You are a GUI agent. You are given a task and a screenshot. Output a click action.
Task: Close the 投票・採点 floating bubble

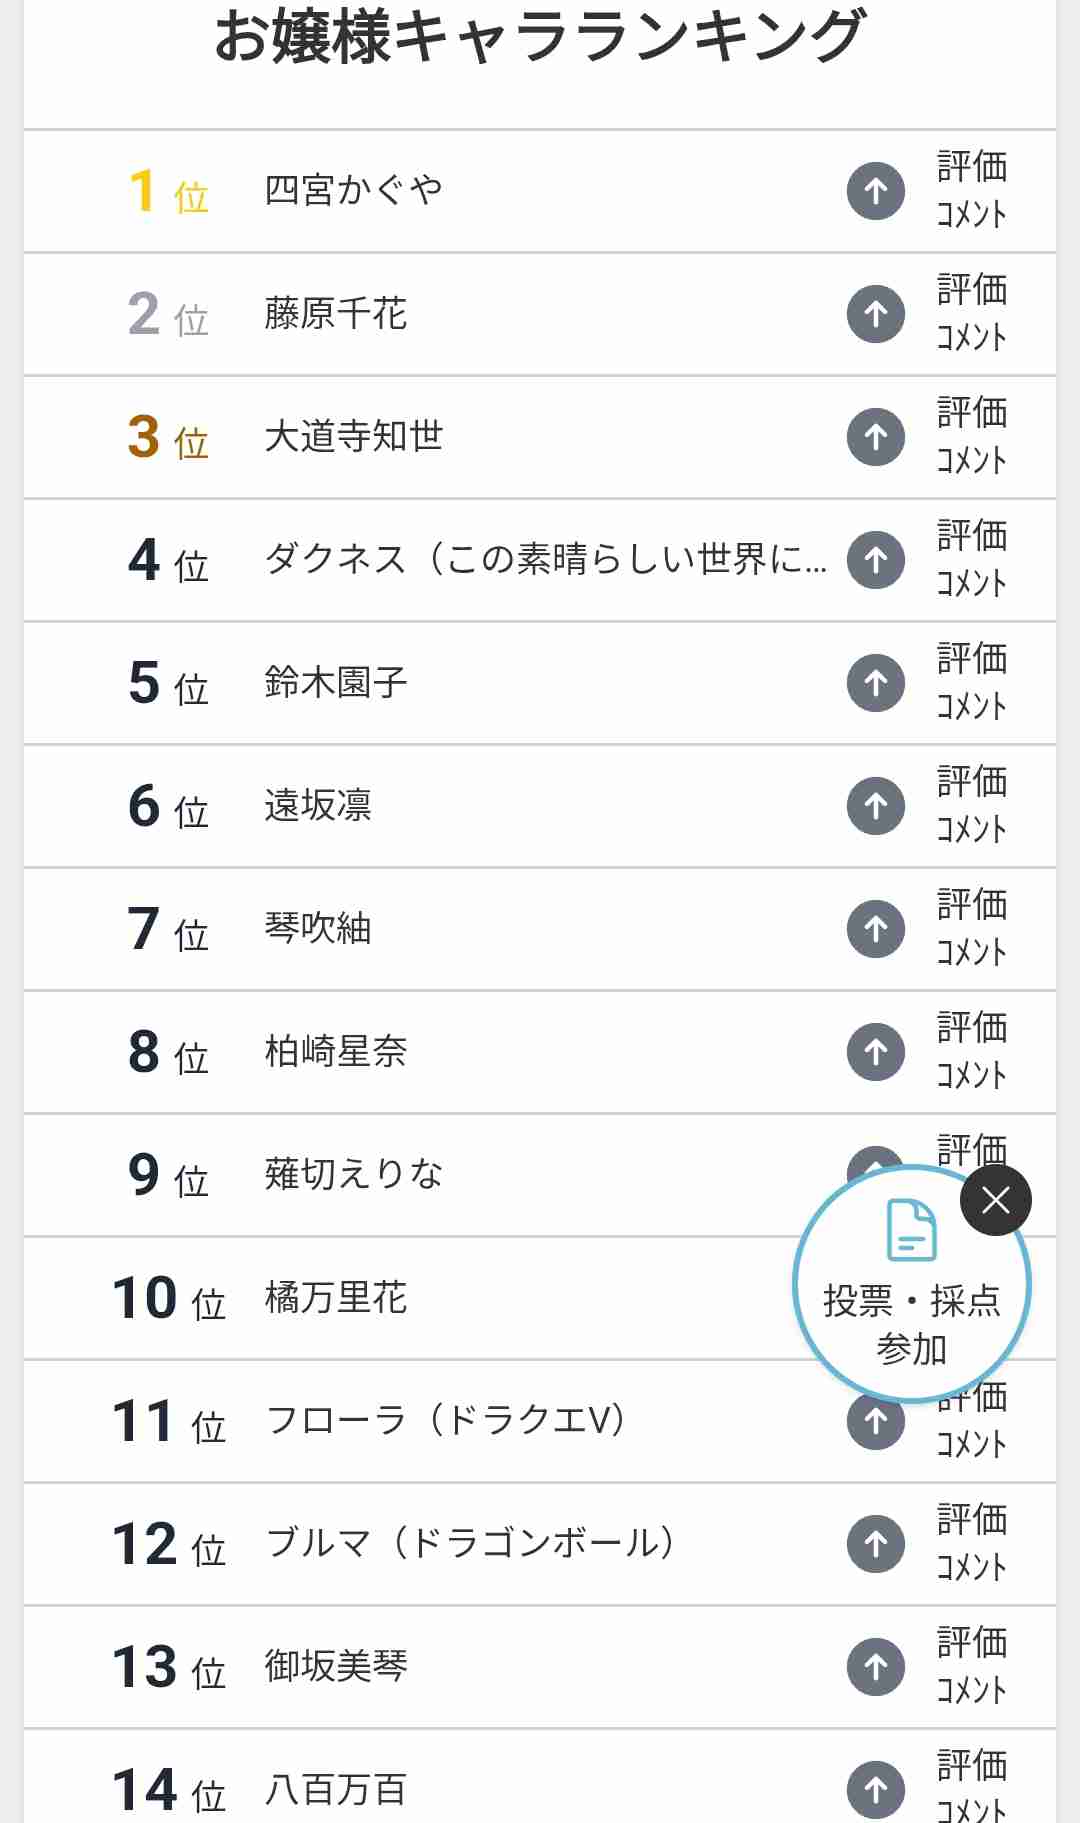[x=995, y=1200]
